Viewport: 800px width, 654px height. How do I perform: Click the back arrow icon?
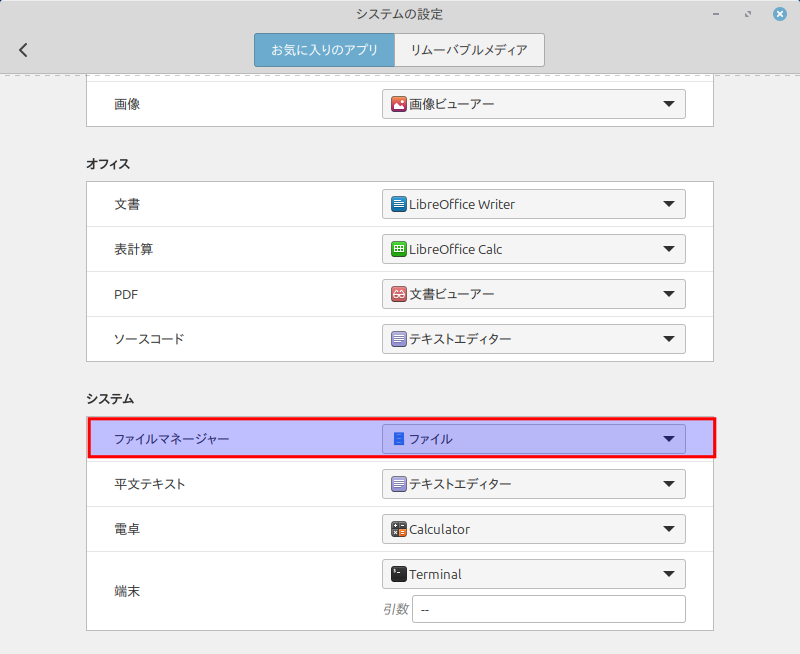tap(24, 50)
